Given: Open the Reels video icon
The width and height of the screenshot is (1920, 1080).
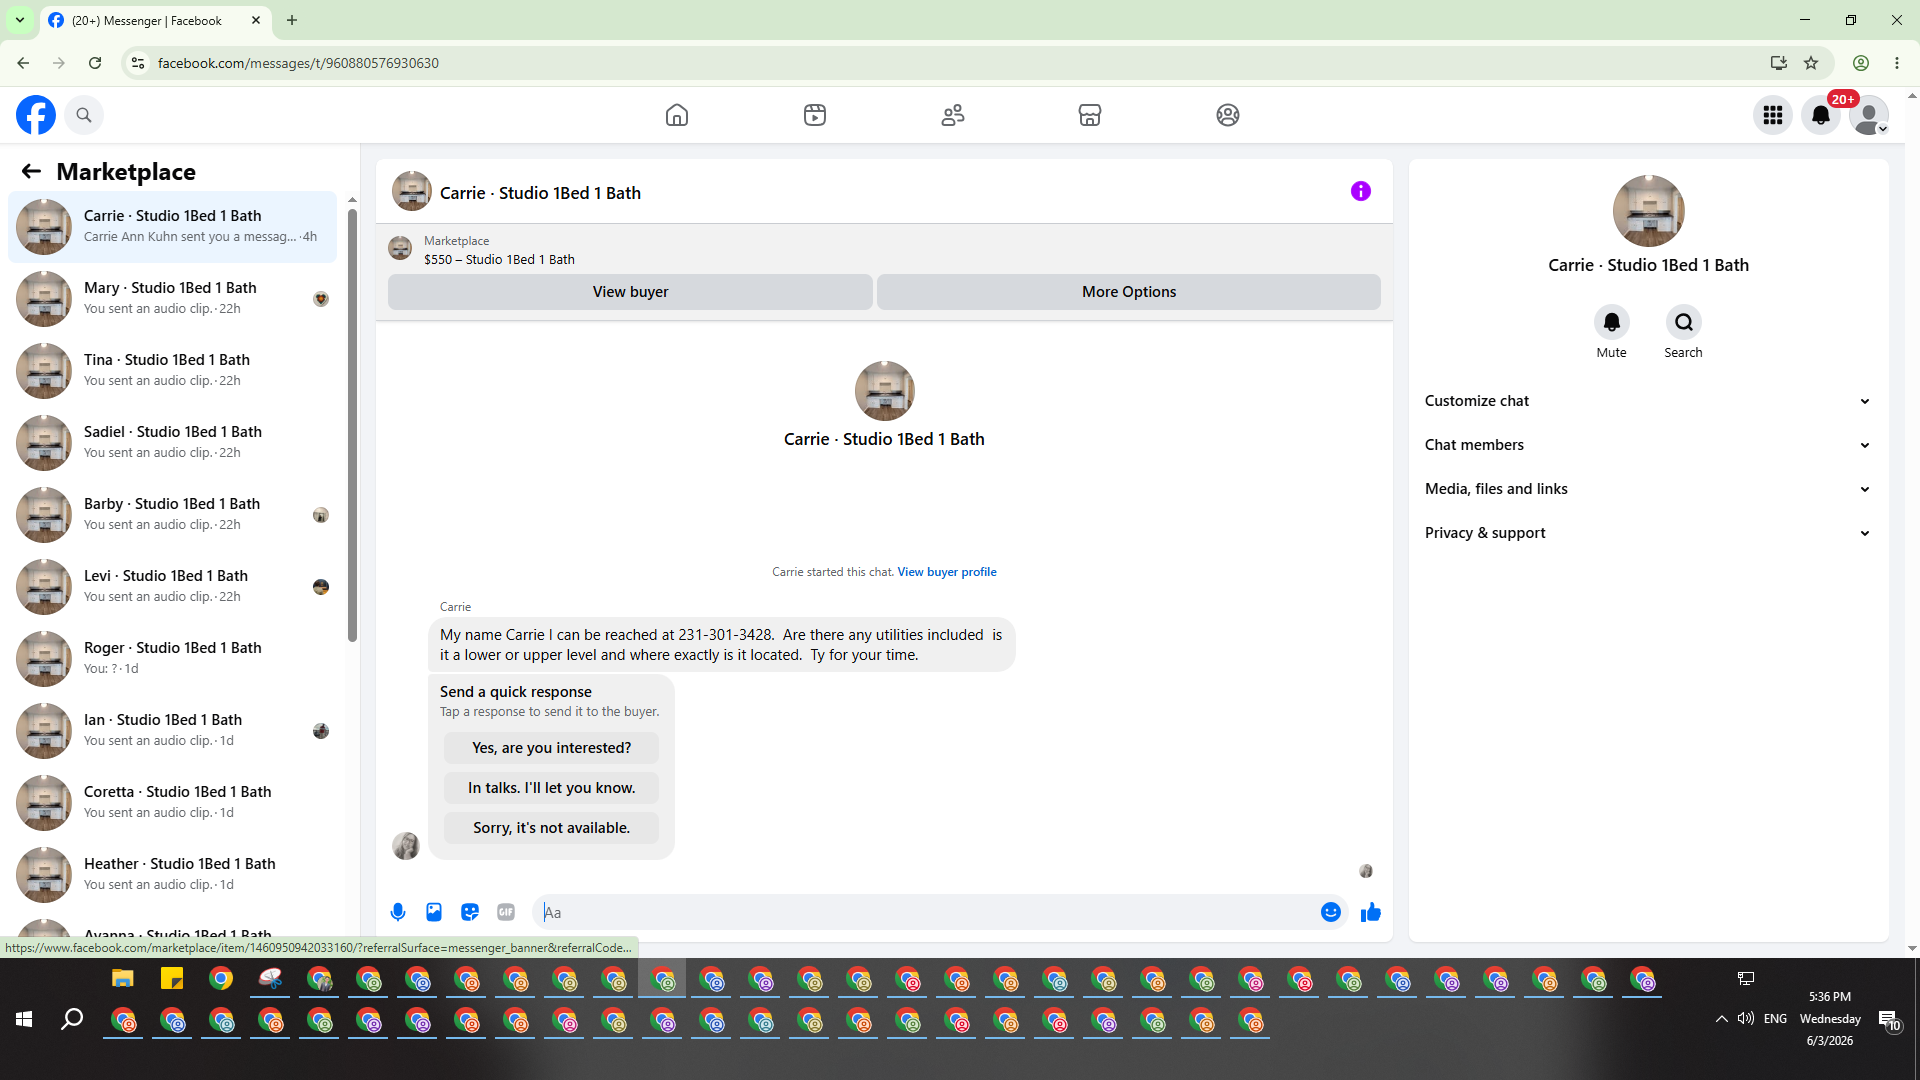Looking at the screenshot, I should click(815, 115).
